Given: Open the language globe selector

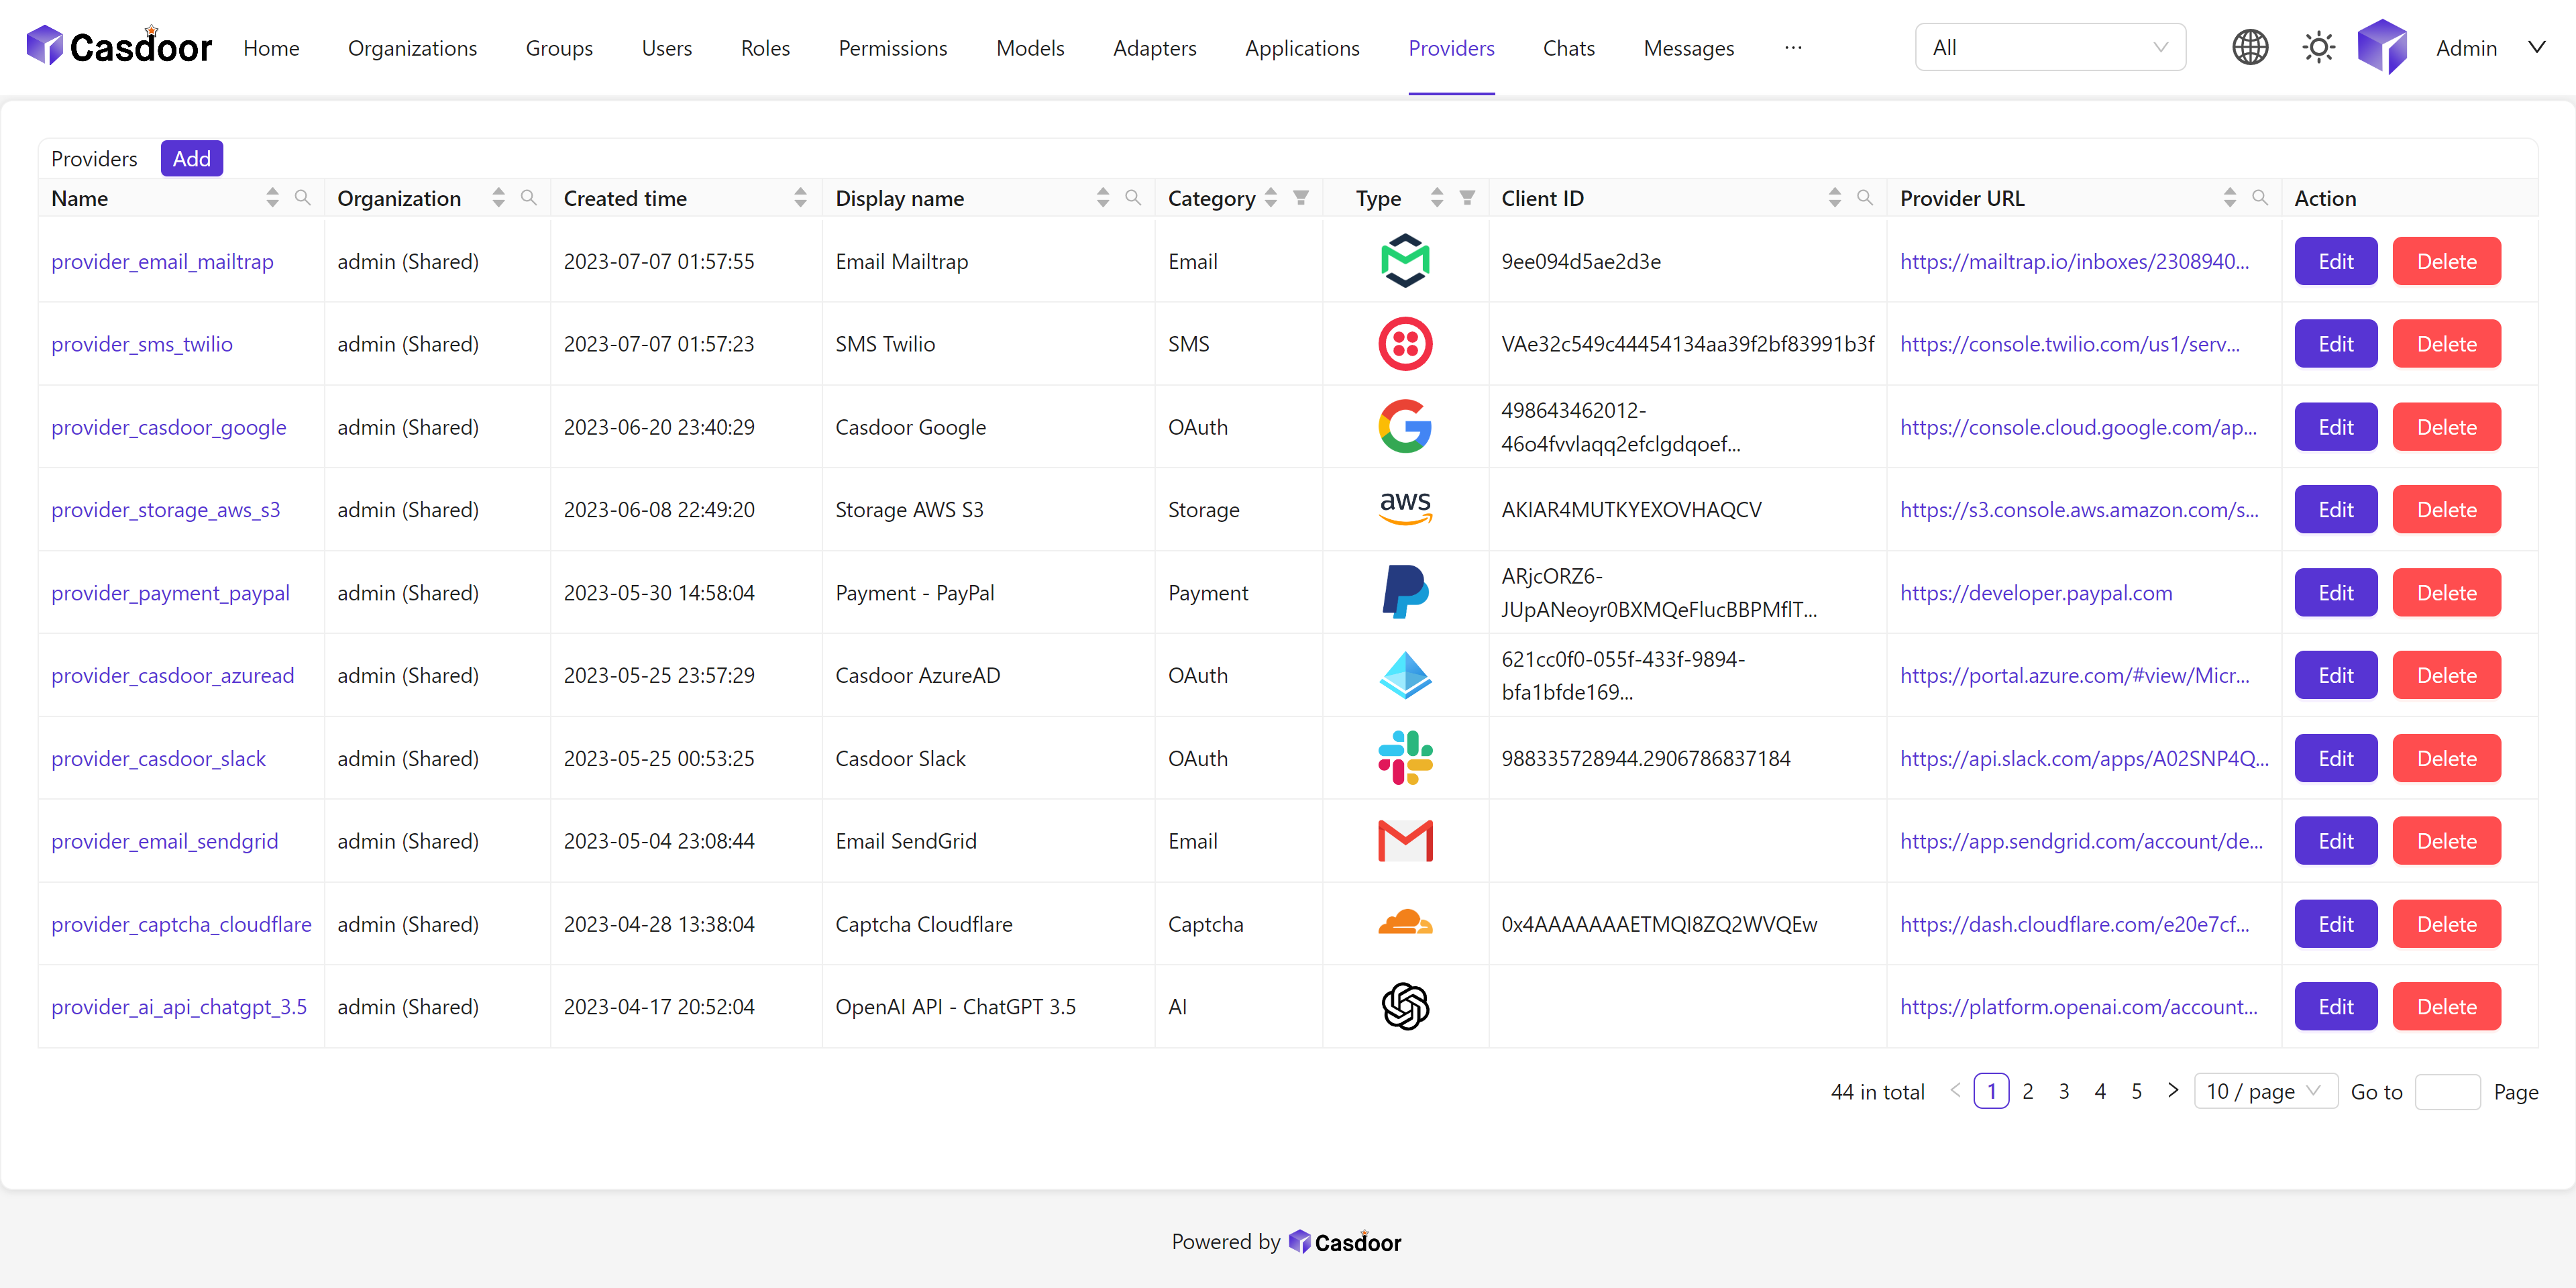Looking at the screenshot, I should (x=2250, y=47).
